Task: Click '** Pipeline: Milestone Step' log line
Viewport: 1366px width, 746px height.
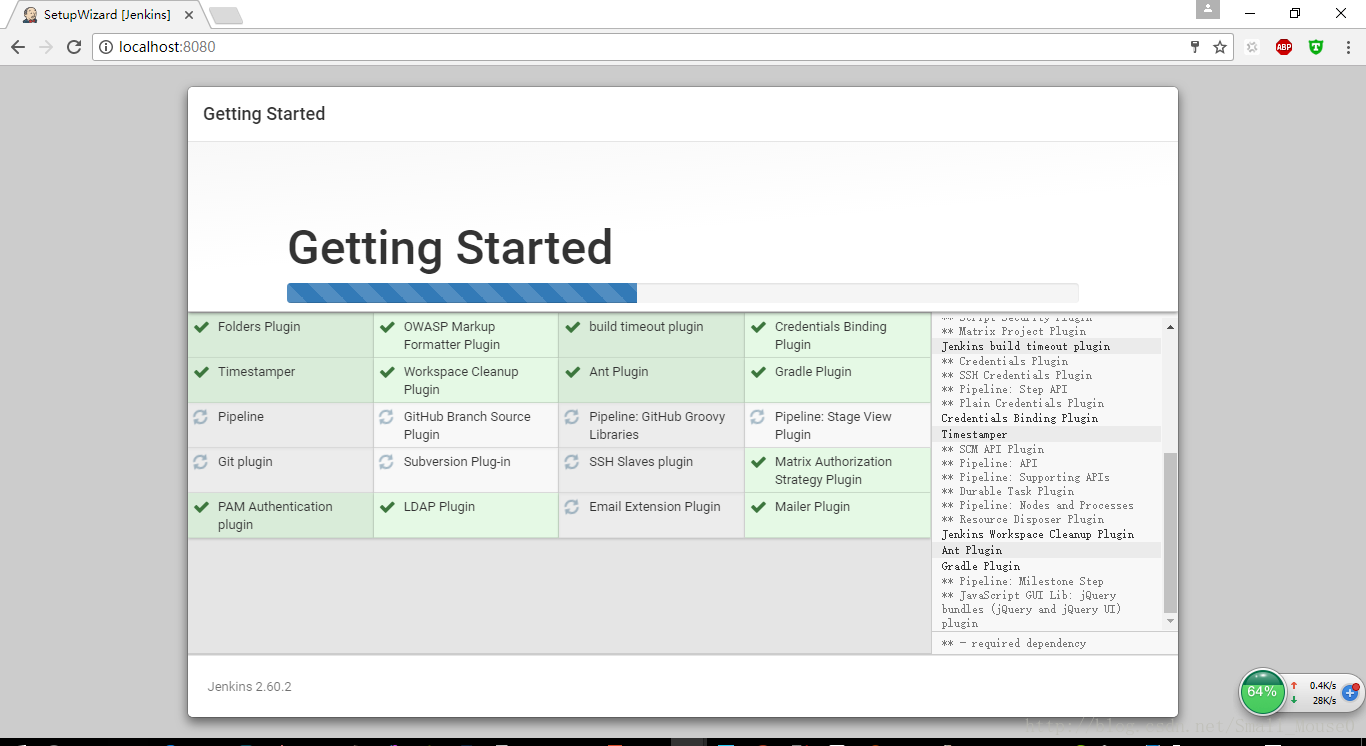Action: (1023, 581)
